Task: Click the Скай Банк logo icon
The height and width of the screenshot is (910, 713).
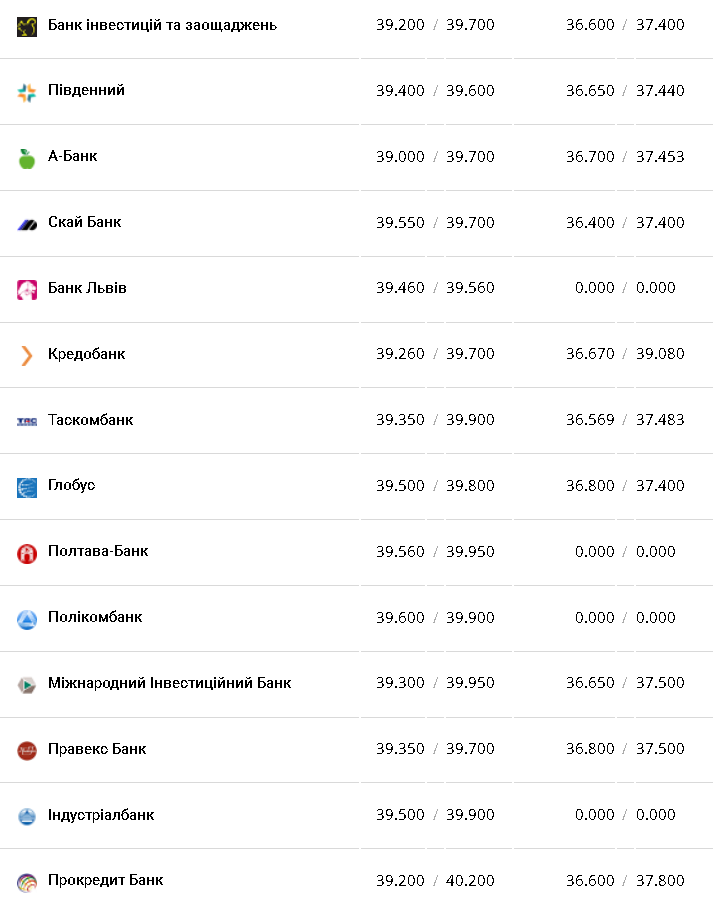Action: pos(27,224)
